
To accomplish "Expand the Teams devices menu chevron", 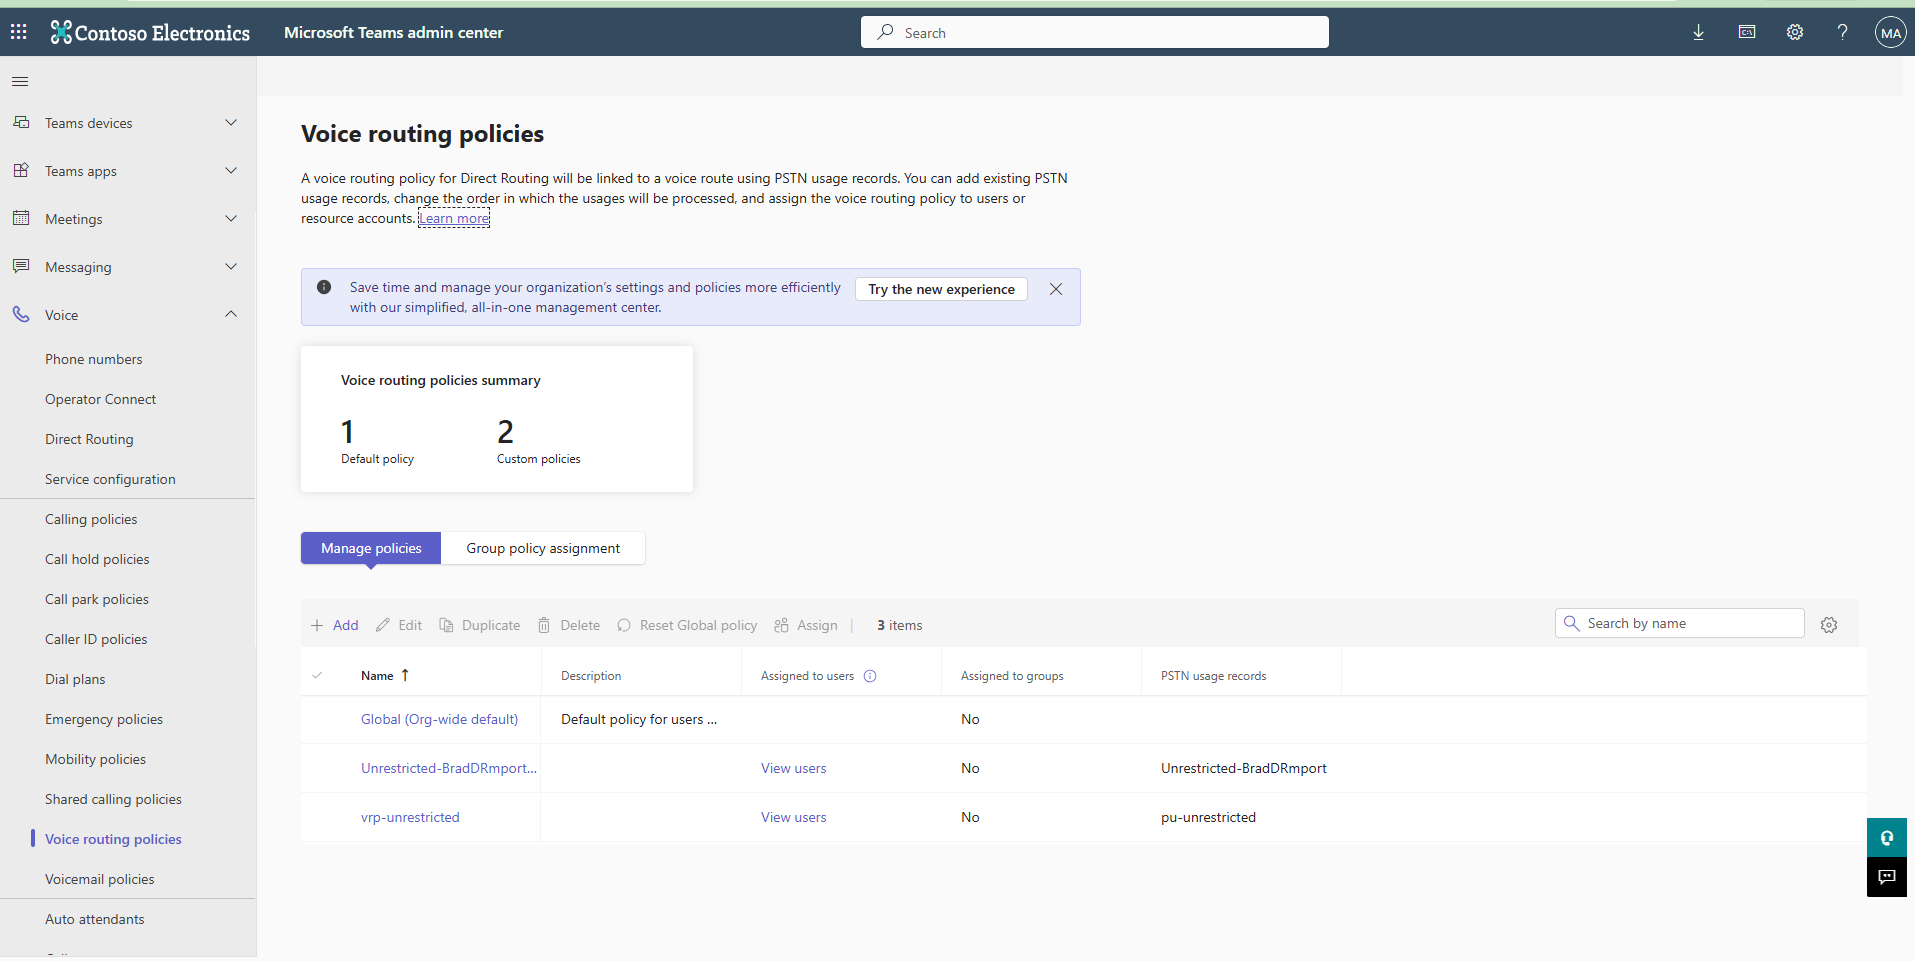I will point(231,122).
